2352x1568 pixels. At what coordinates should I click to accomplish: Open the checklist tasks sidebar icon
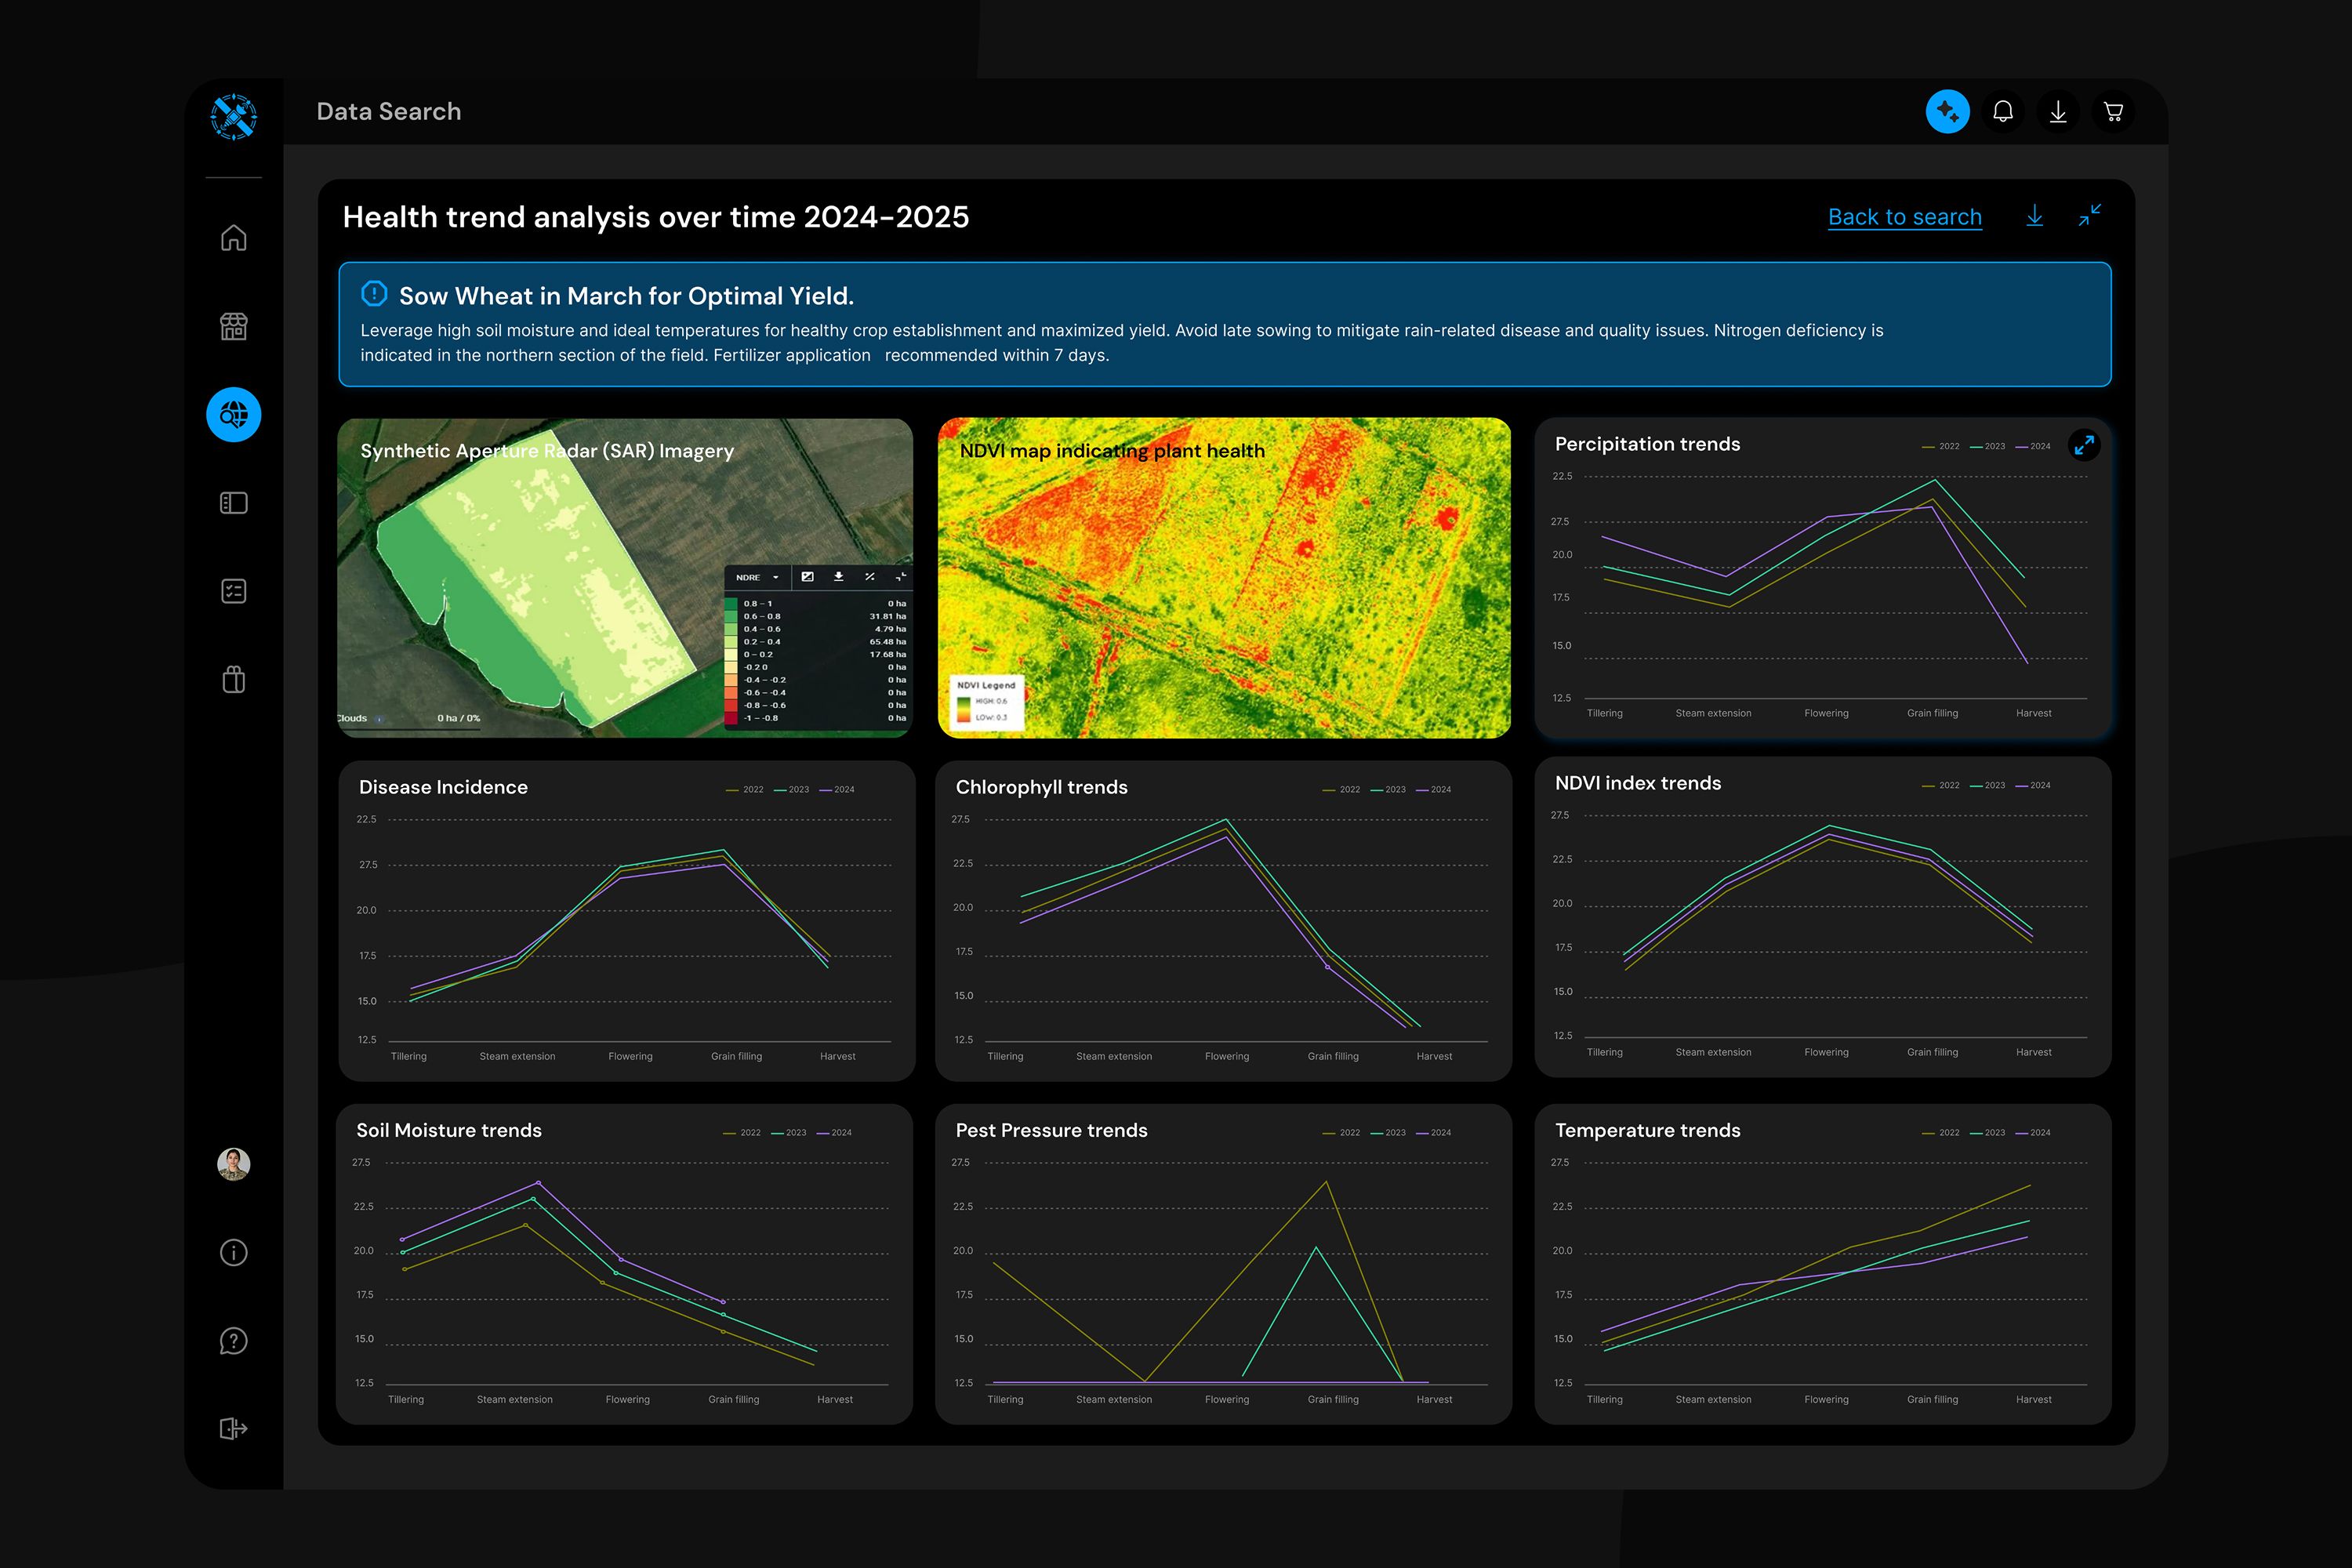click(x=233, y=591)
